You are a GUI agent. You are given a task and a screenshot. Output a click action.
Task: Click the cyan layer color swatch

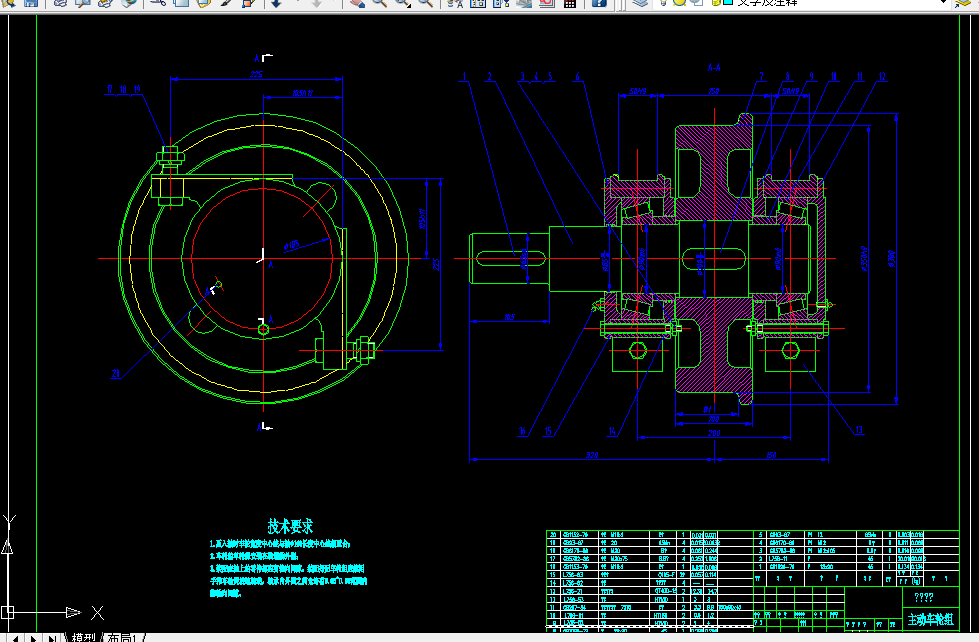pyautogui.click(x=727, y=2)
